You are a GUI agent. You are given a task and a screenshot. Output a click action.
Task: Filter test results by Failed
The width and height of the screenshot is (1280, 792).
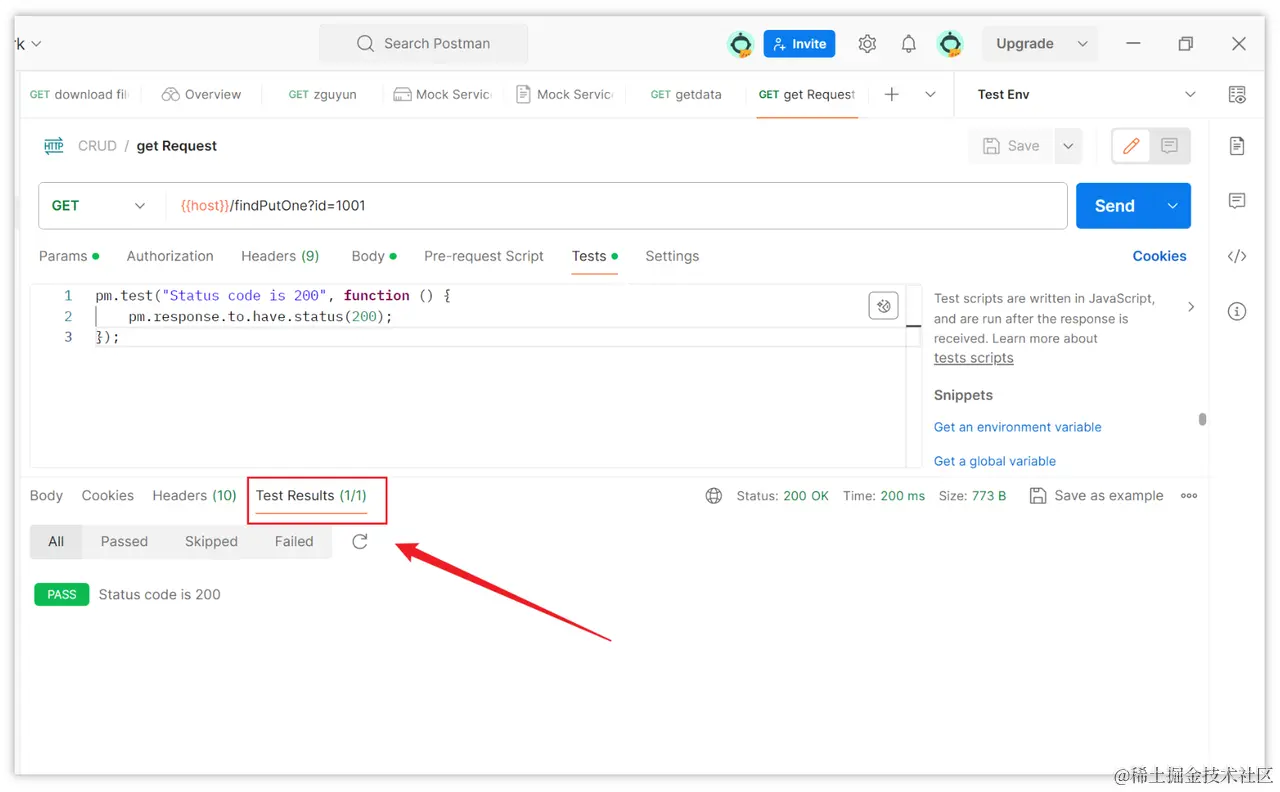[x=294, y=541]
